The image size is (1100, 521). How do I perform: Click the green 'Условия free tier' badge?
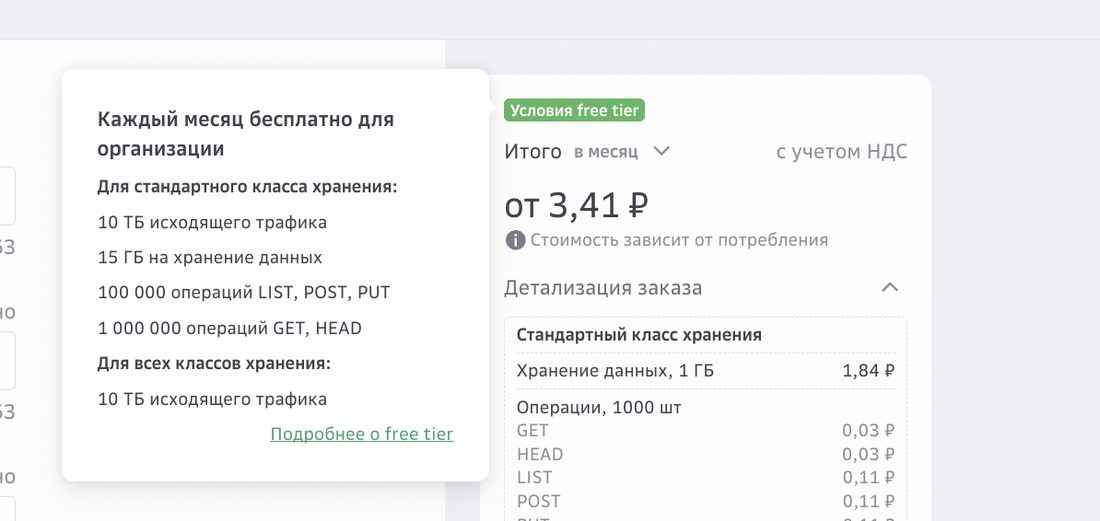[574, 110]
